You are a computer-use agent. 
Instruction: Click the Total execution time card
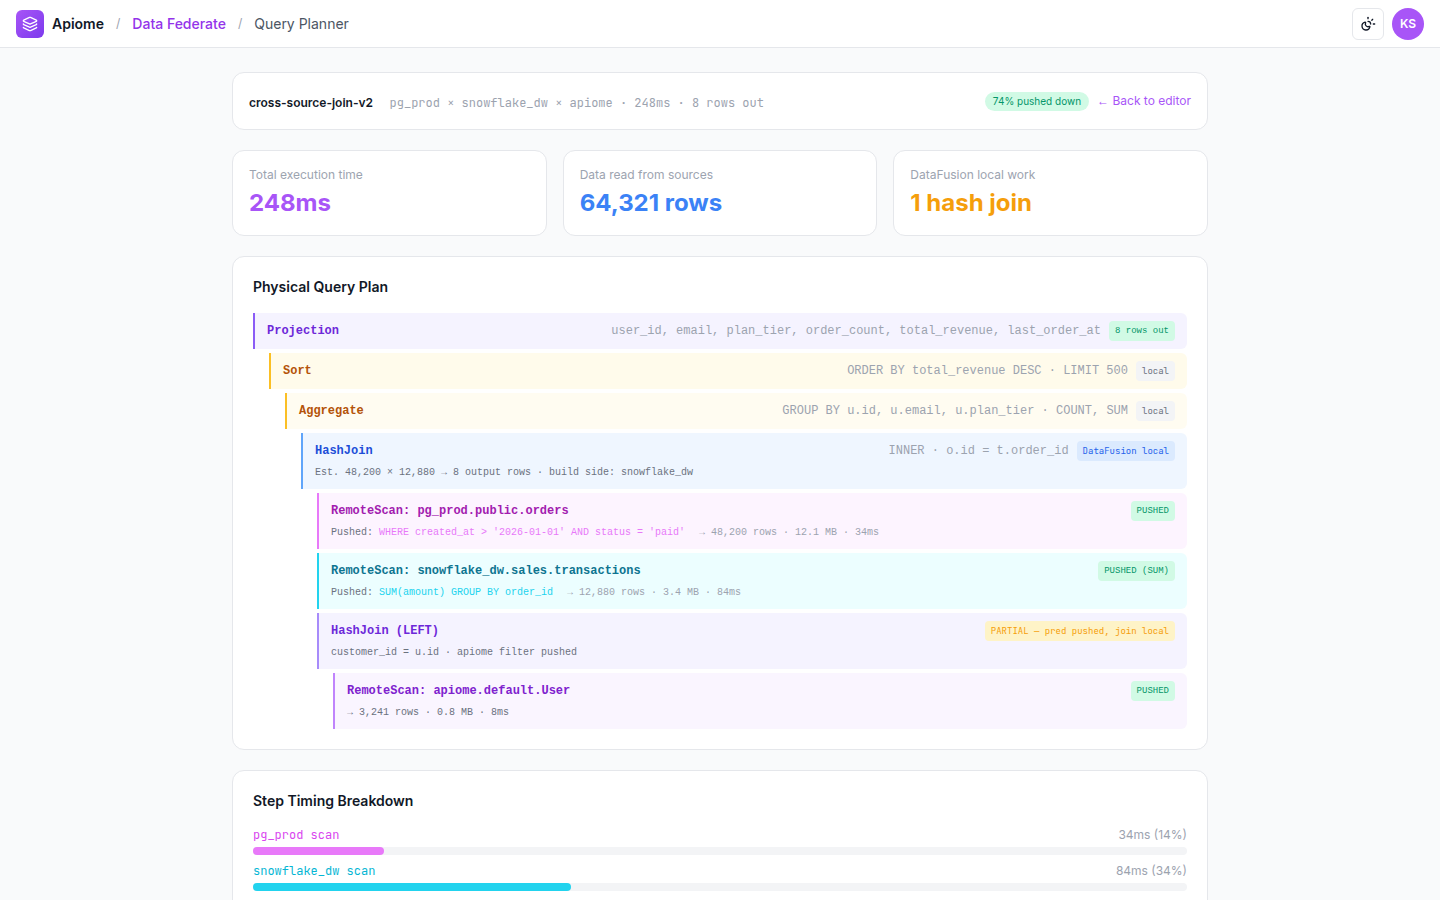(x=389, y=193)
